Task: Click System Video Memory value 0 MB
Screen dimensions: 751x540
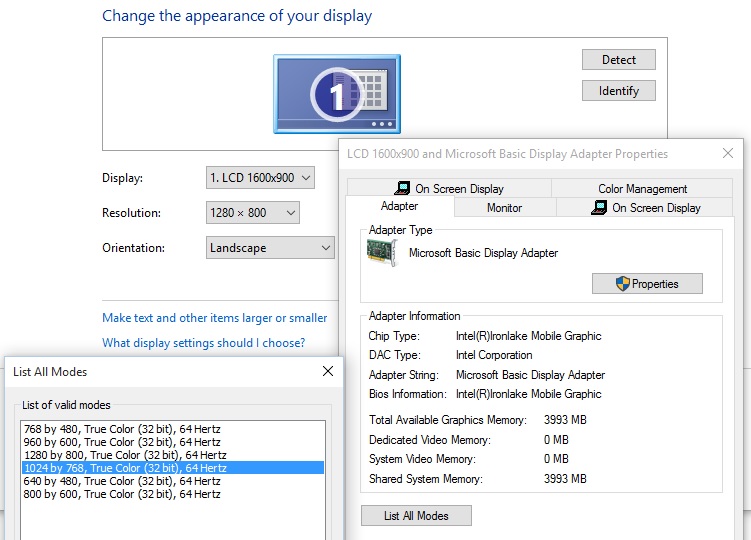Action: pyautogui.click(x=556, y=459)
